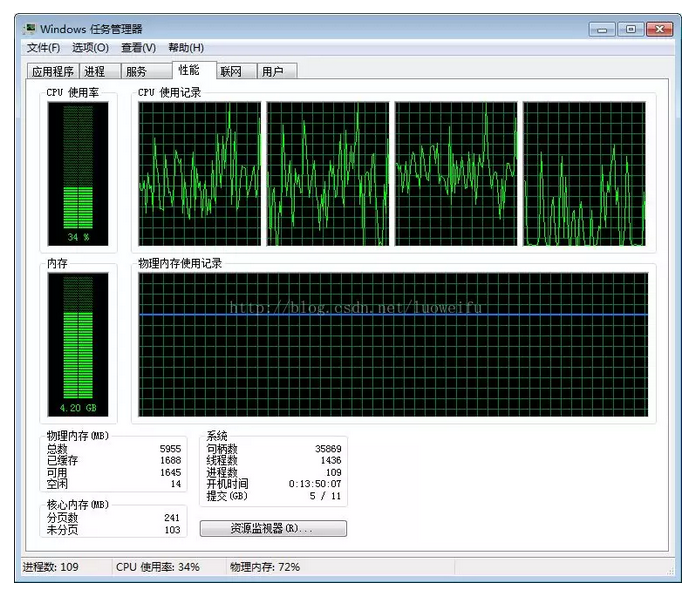Click the 分页数 value 241

click(x=172, y=517)
